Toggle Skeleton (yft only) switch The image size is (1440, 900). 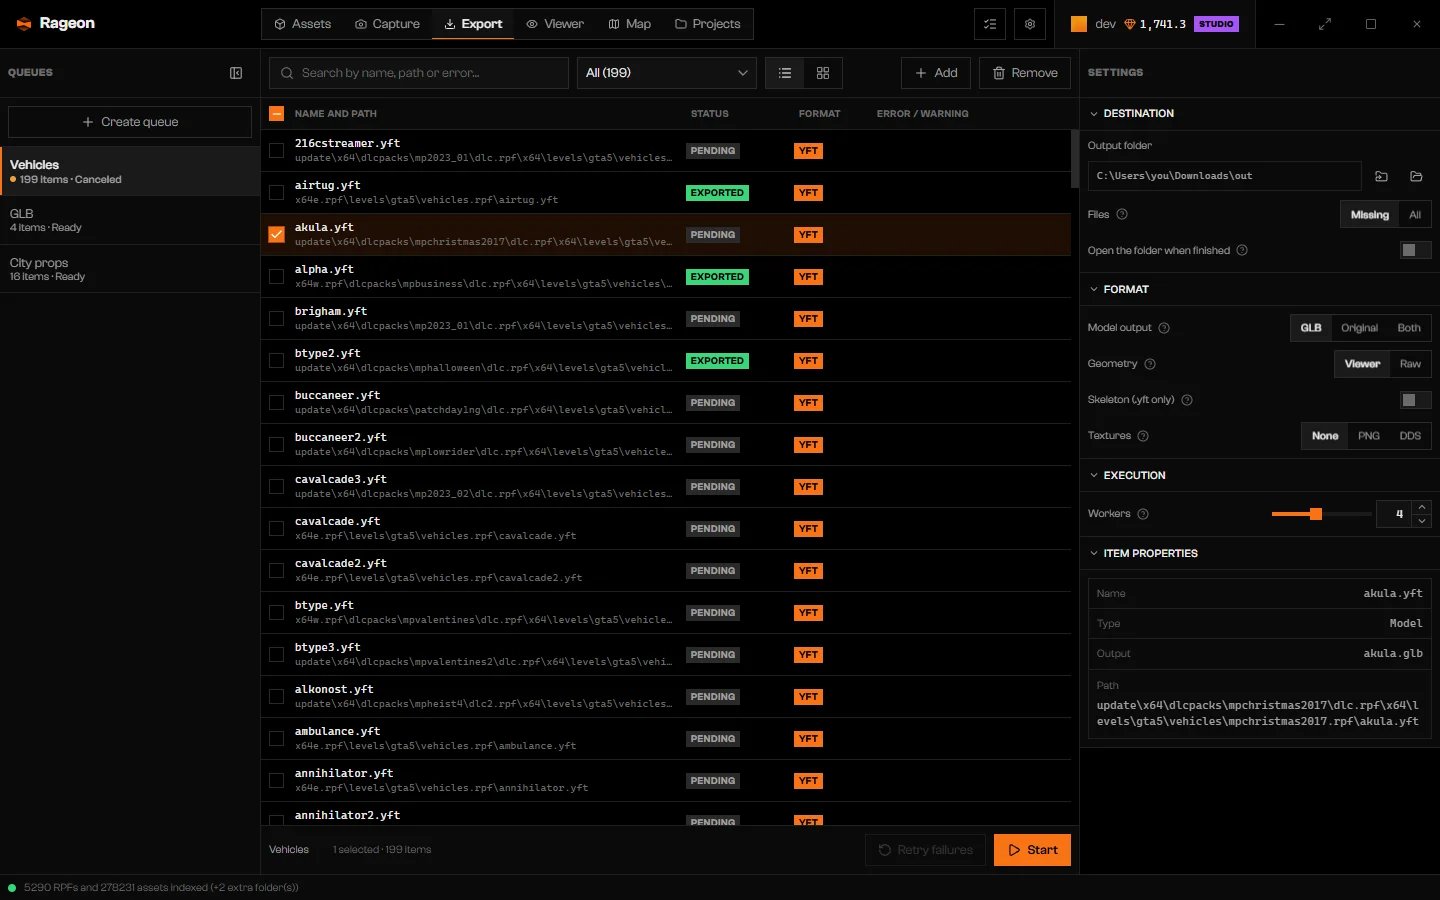(1416, 400)
